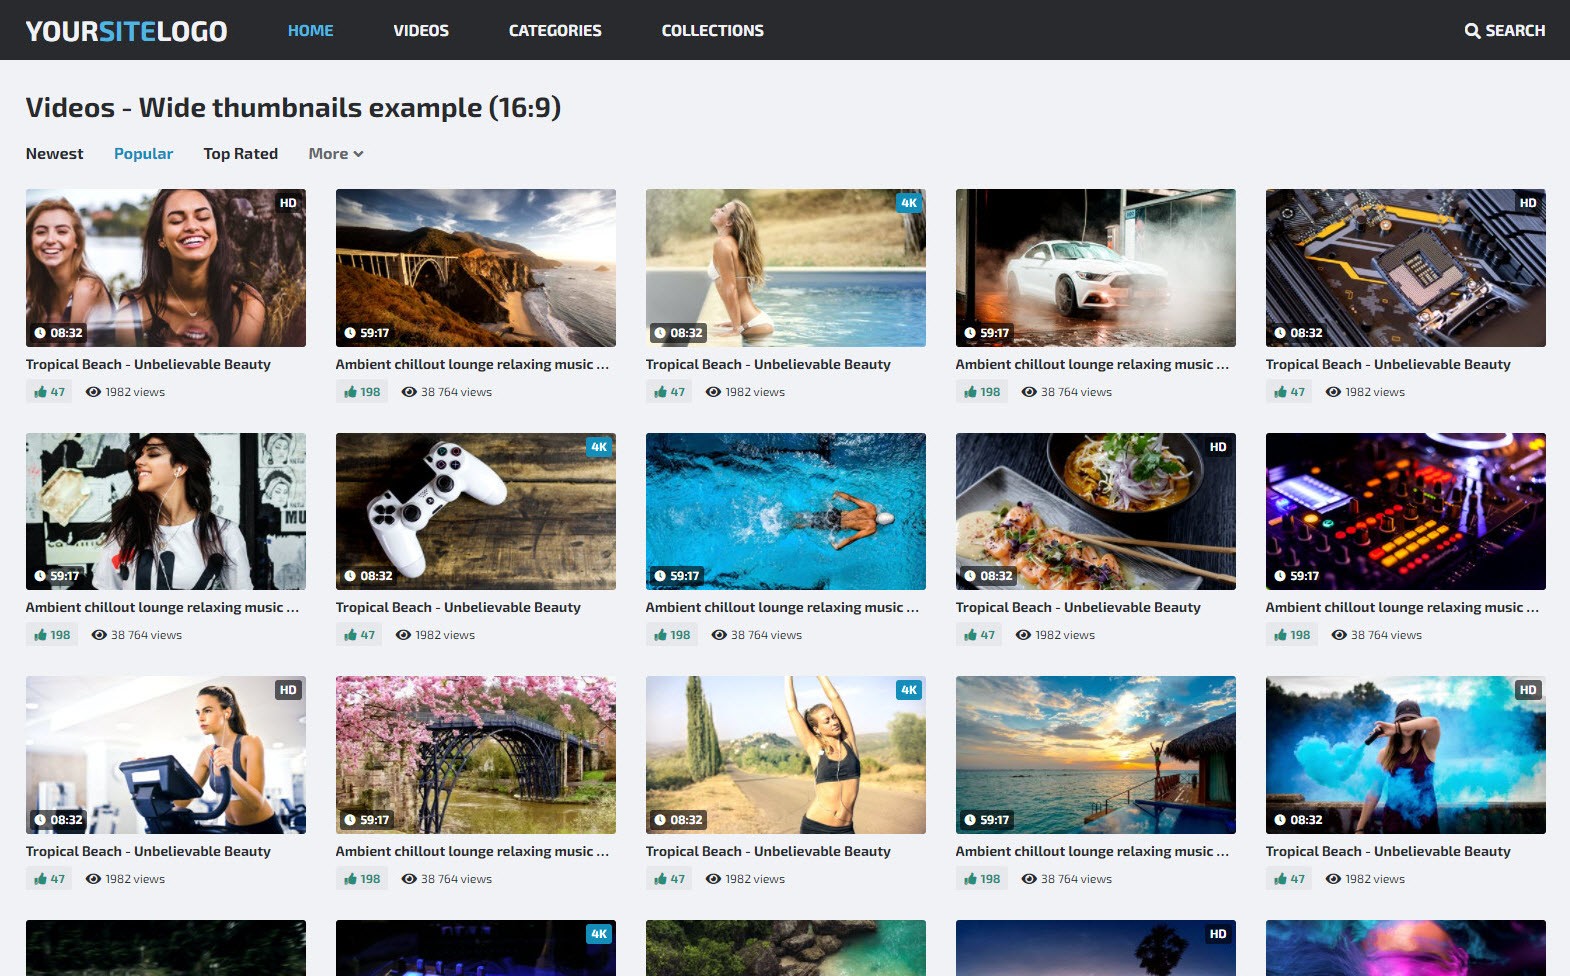Expand the More sorting dropdown
1570x976 pixels.
(x=336, y=154)
